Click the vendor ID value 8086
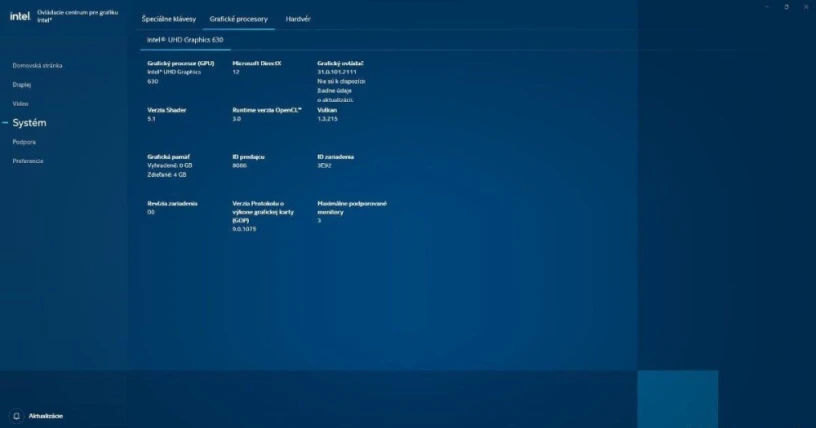The image size is (816, 428). click(239, 166)
